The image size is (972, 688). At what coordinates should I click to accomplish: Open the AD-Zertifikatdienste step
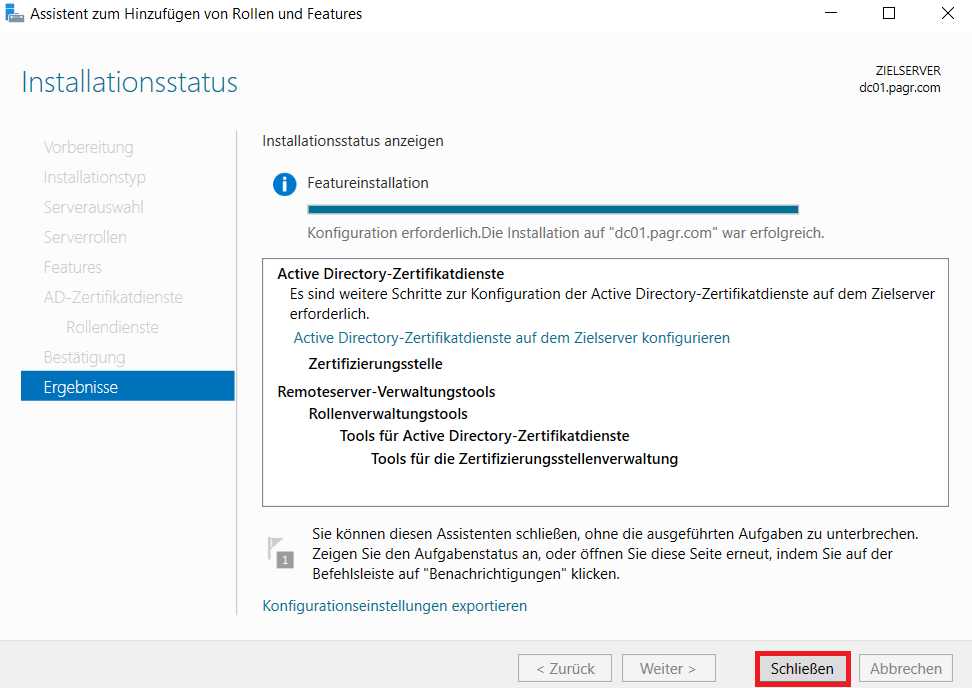(113, 297)
